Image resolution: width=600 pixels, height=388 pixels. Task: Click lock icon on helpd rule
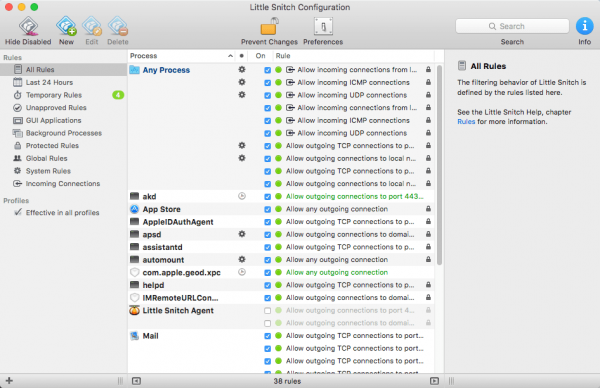pos(428,284)
